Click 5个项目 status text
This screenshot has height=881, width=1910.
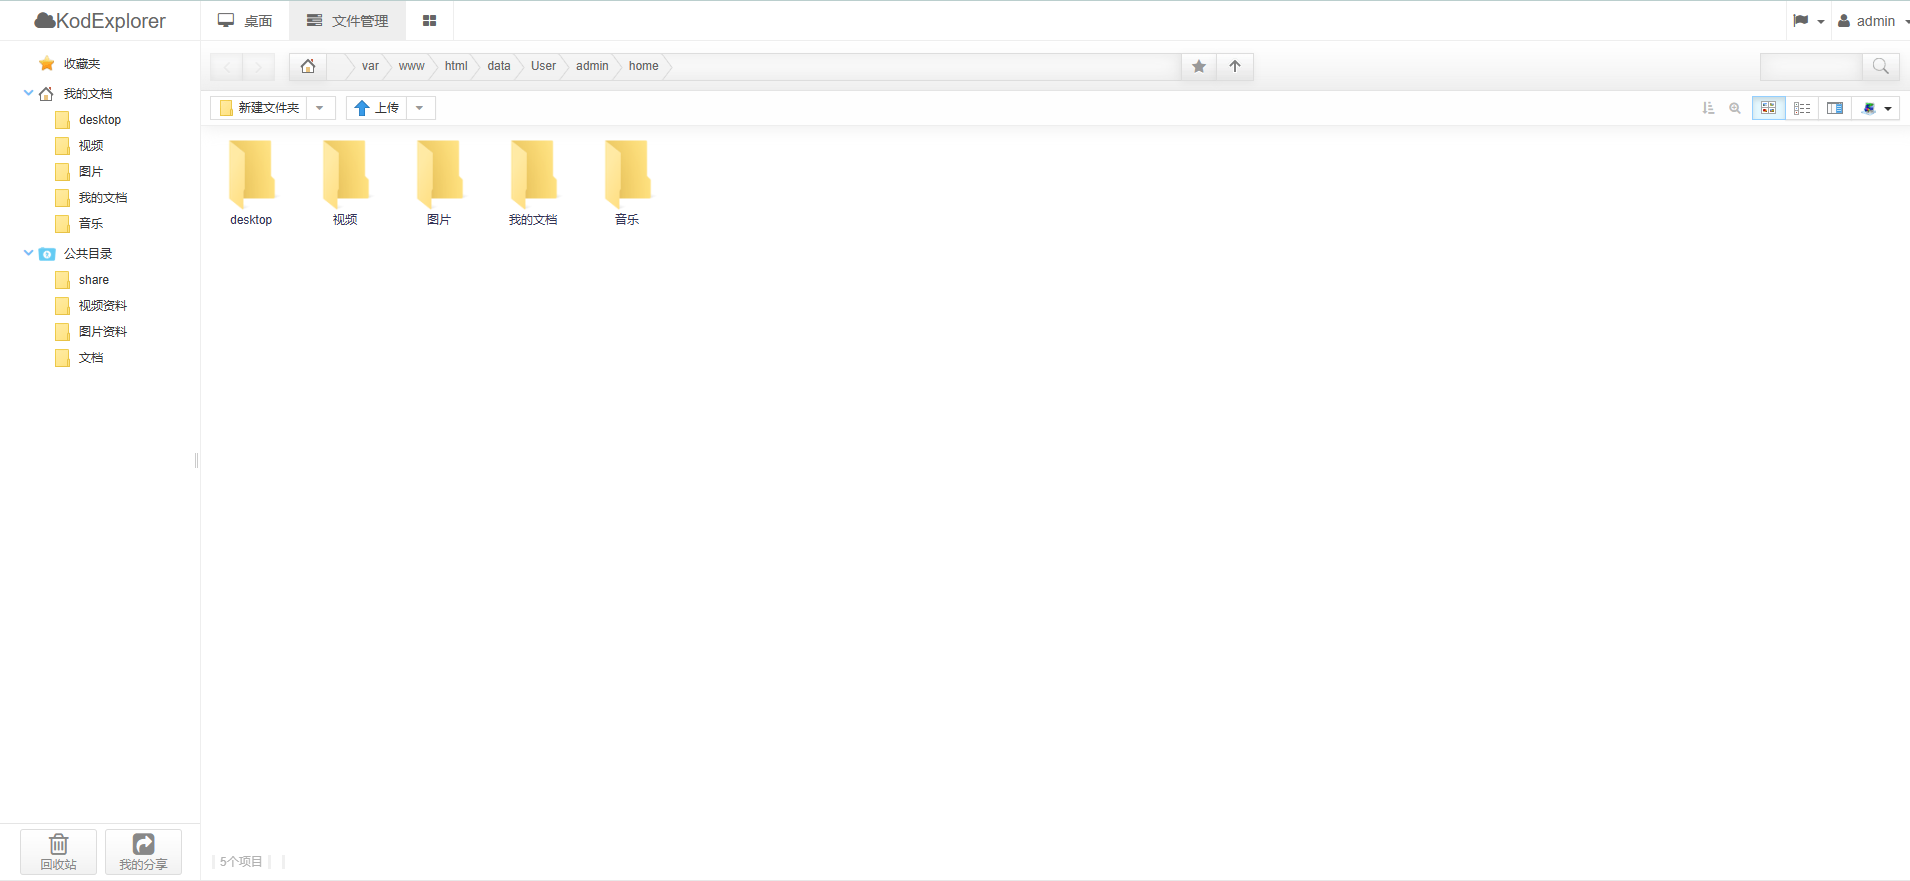click(241, 861)
